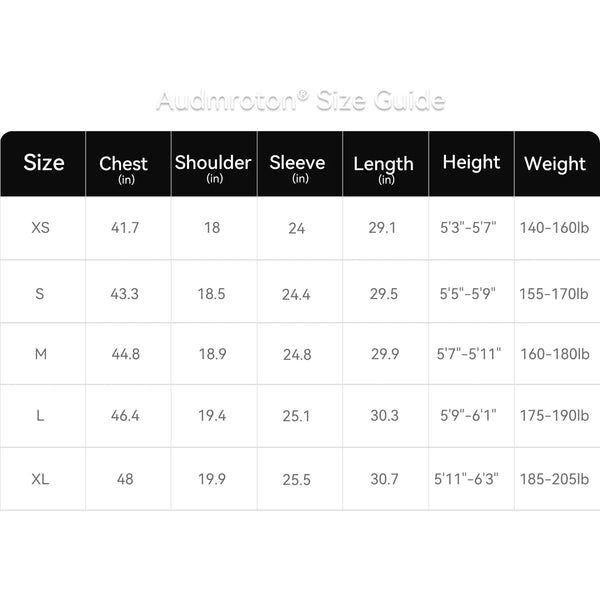Image resolution: width=600 pixels, height=600 pixels.
Task: Click the Weight column header
Action: tap(557, 163)
